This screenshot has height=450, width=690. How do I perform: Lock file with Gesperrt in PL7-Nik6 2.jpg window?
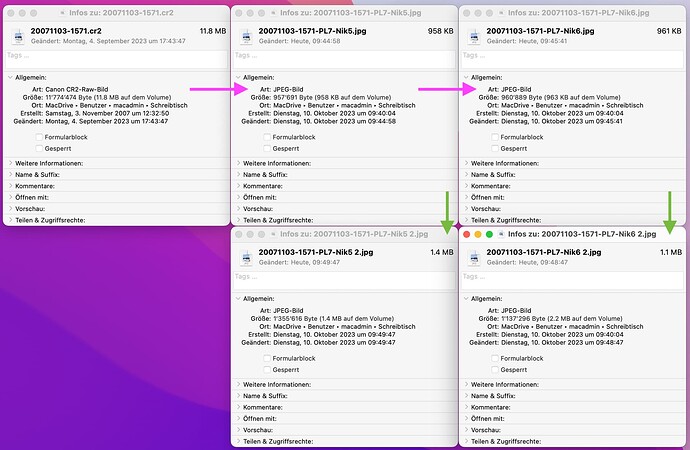click(495, 370)
